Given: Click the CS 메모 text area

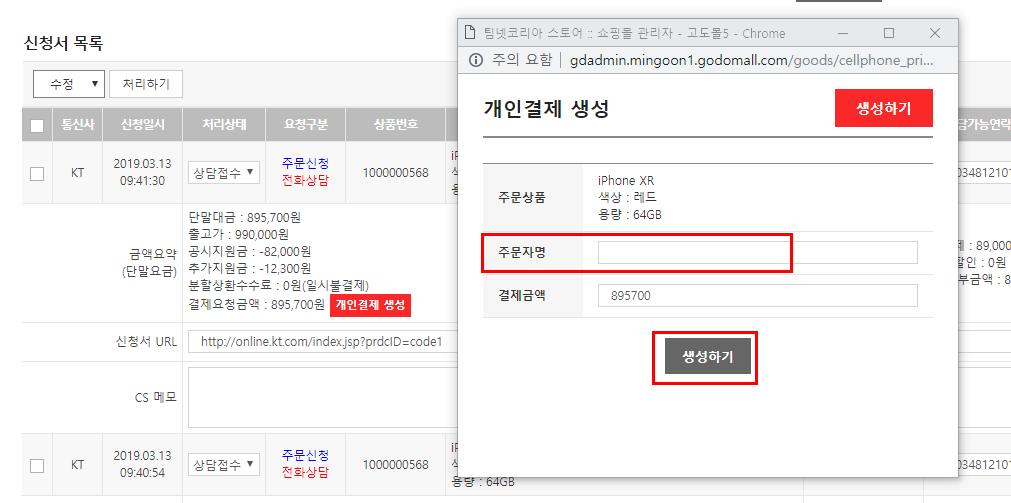Looking at the screenshot, I should (320, 397).
